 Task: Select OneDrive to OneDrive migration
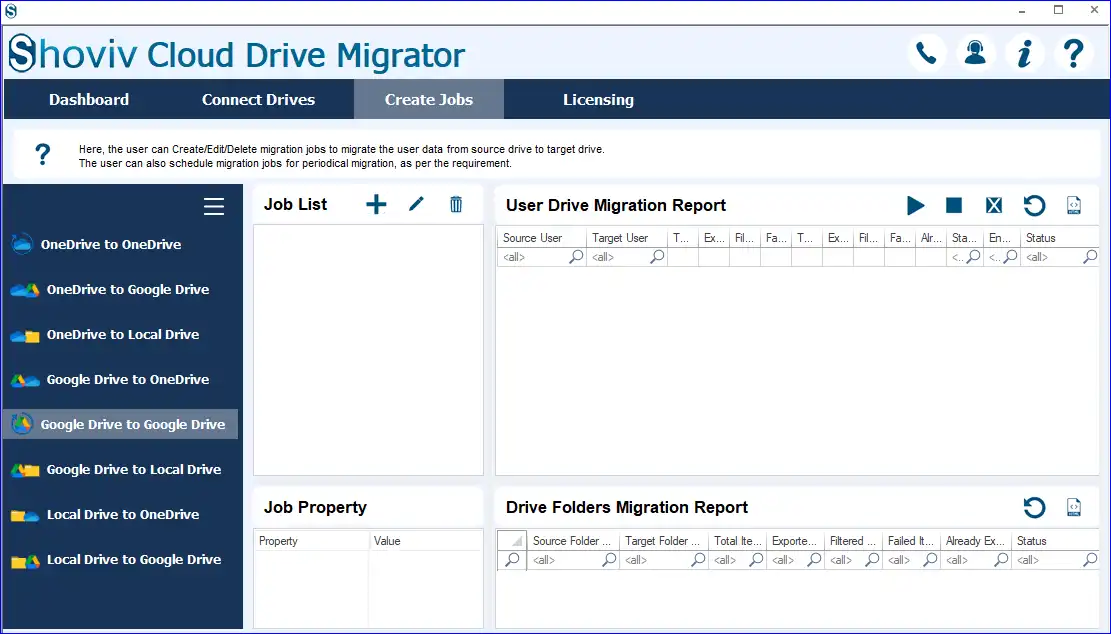coord(110,244)
